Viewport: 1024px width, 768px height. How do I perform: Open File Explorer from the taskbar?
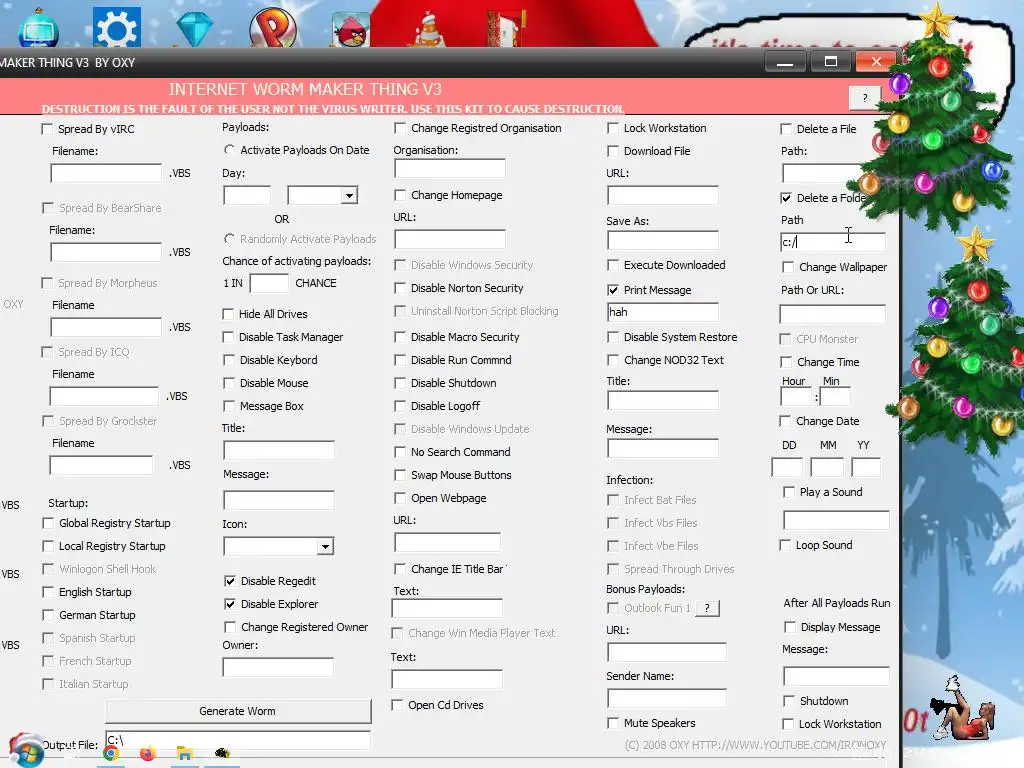185,754
